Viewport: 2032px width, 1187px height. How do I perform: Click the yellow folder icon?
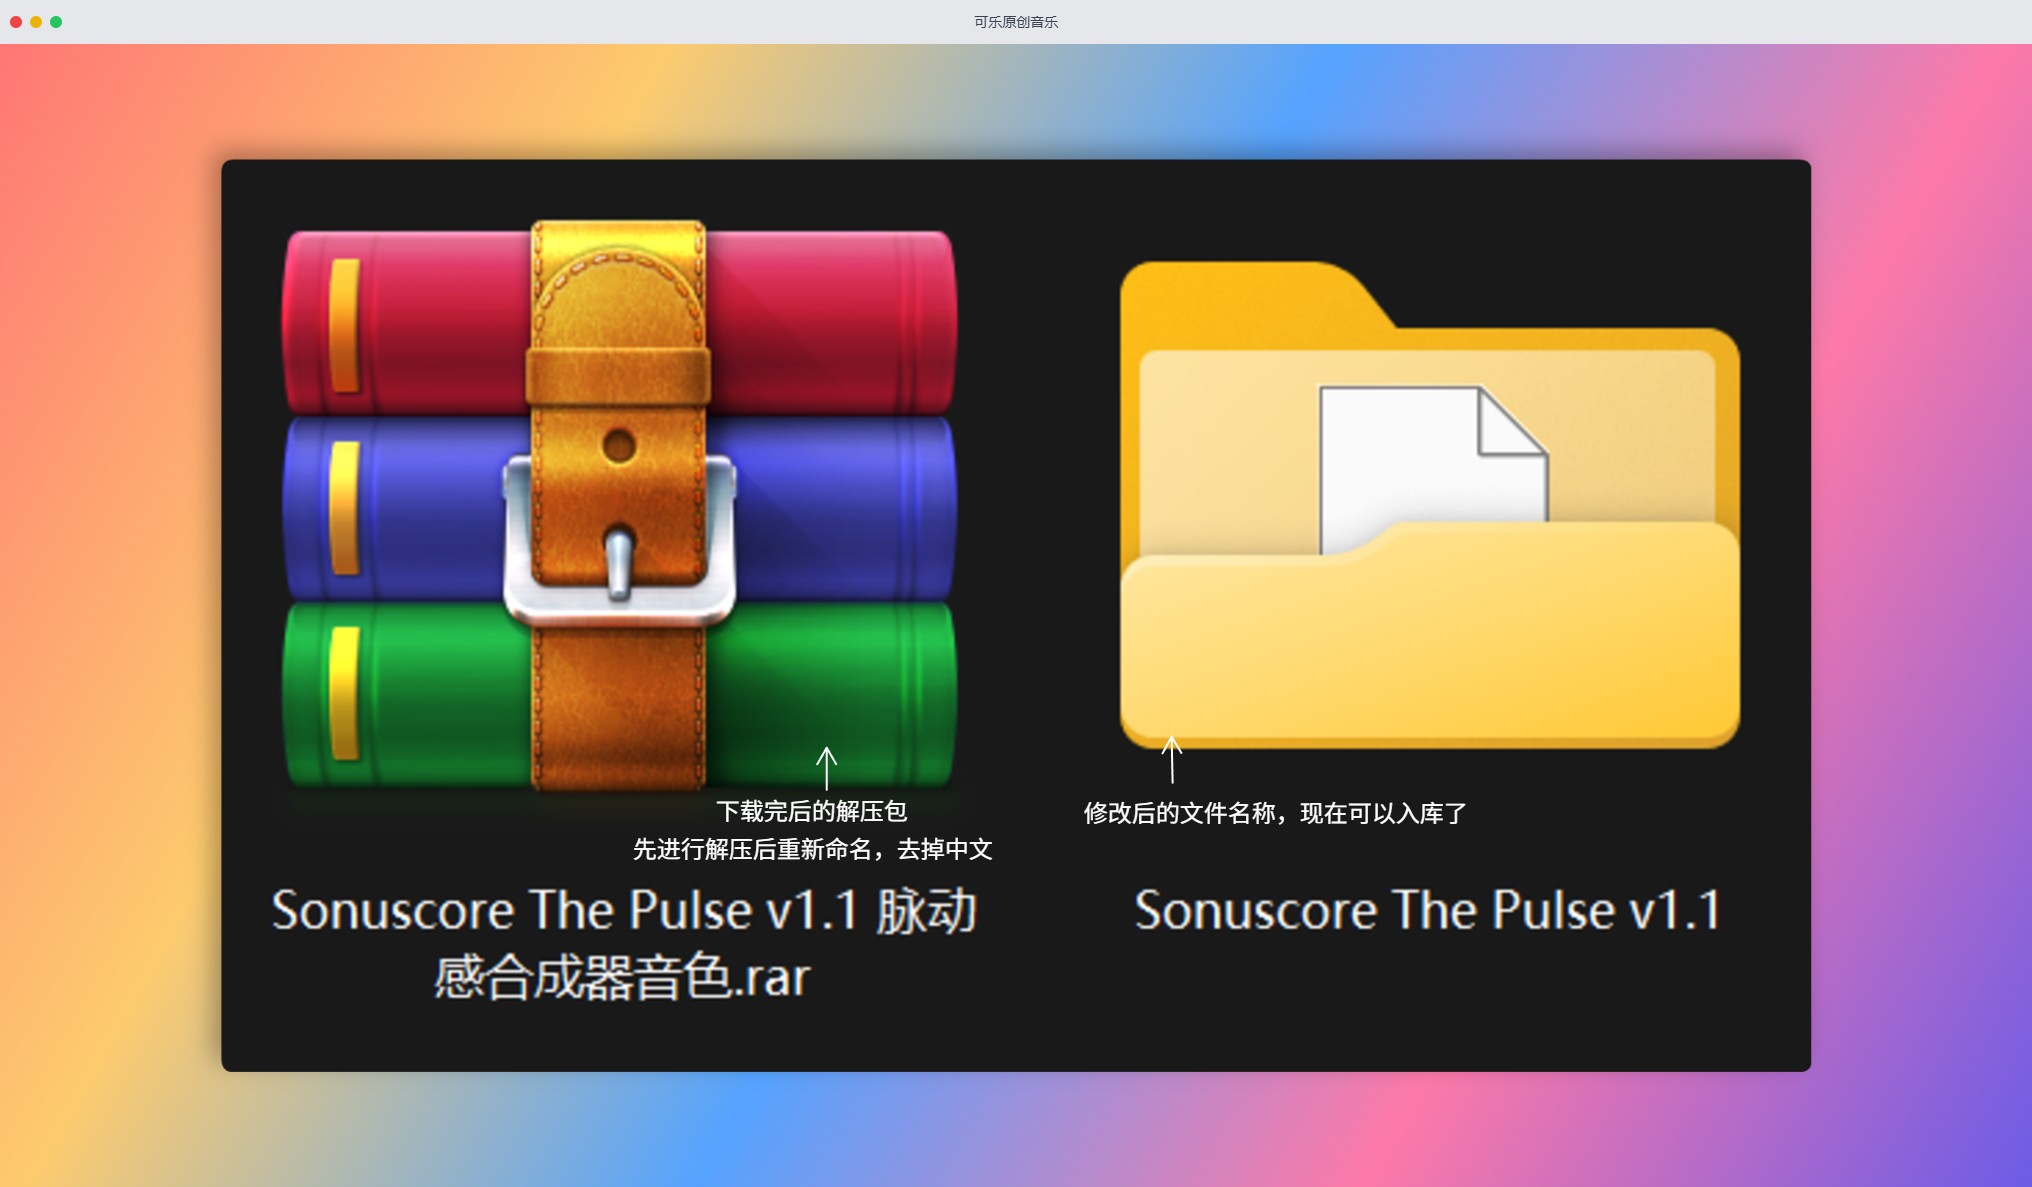[x=1430, y=505]
